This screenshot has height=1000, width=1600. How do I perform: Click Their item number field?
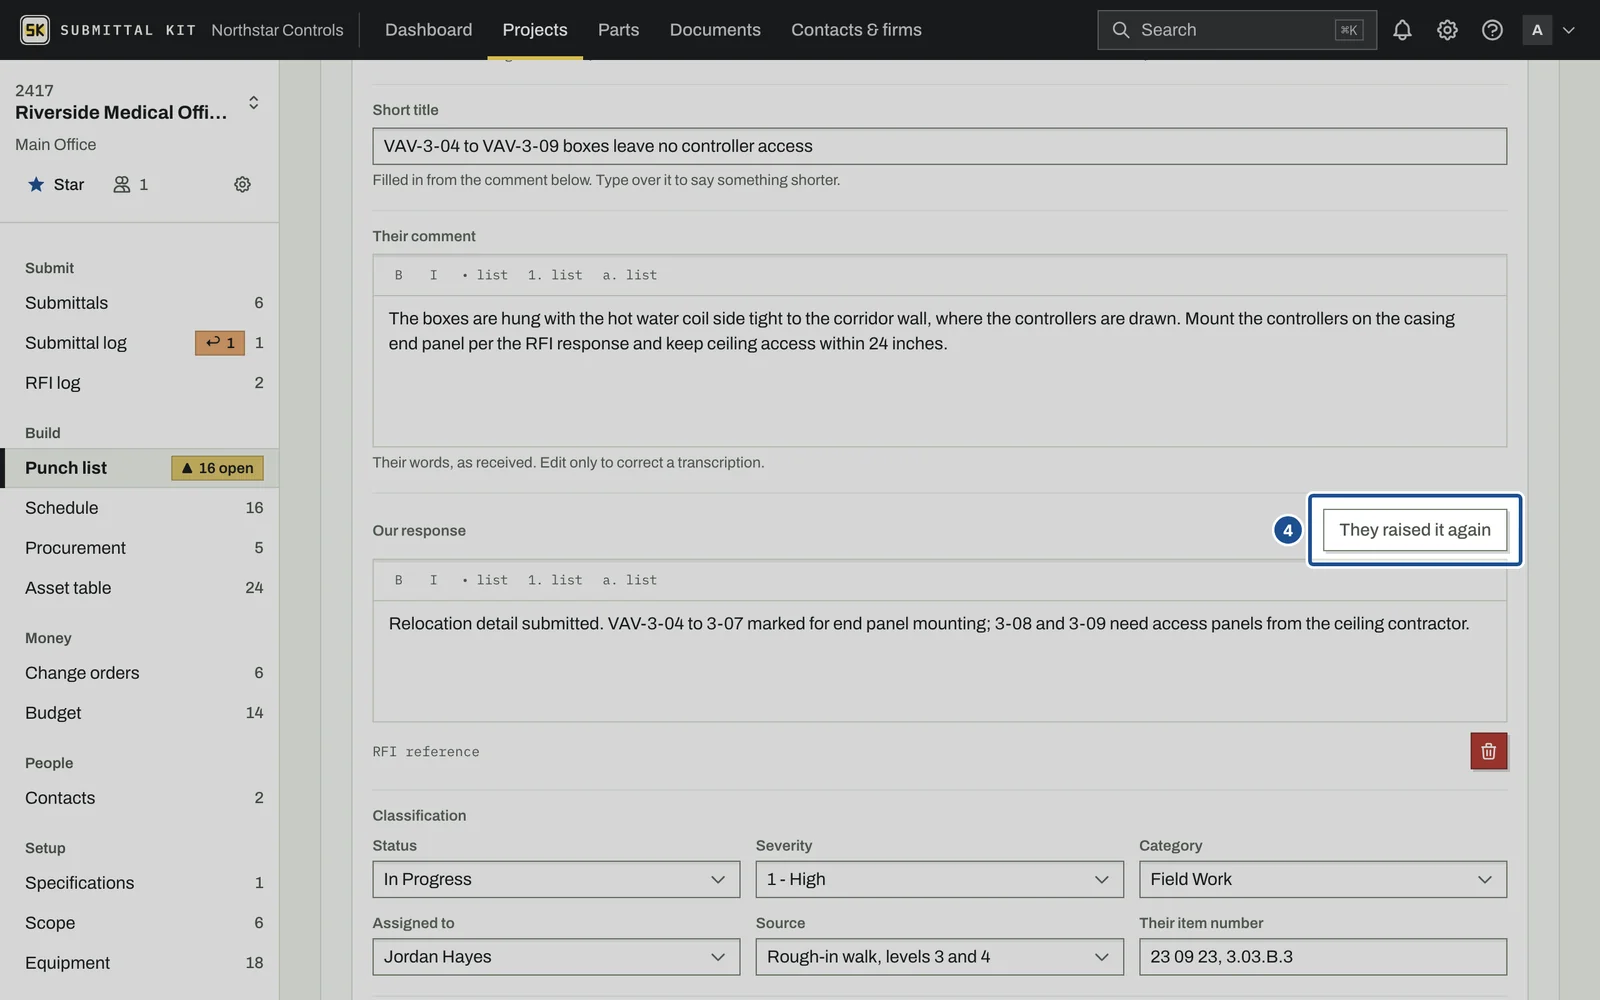click(1323, 957)
